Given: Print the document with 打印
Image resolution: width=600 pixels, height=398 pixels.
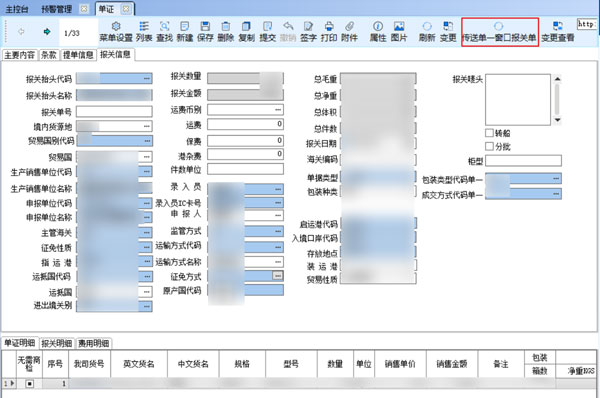Looking at the screenshot, I should click(329, 31).
